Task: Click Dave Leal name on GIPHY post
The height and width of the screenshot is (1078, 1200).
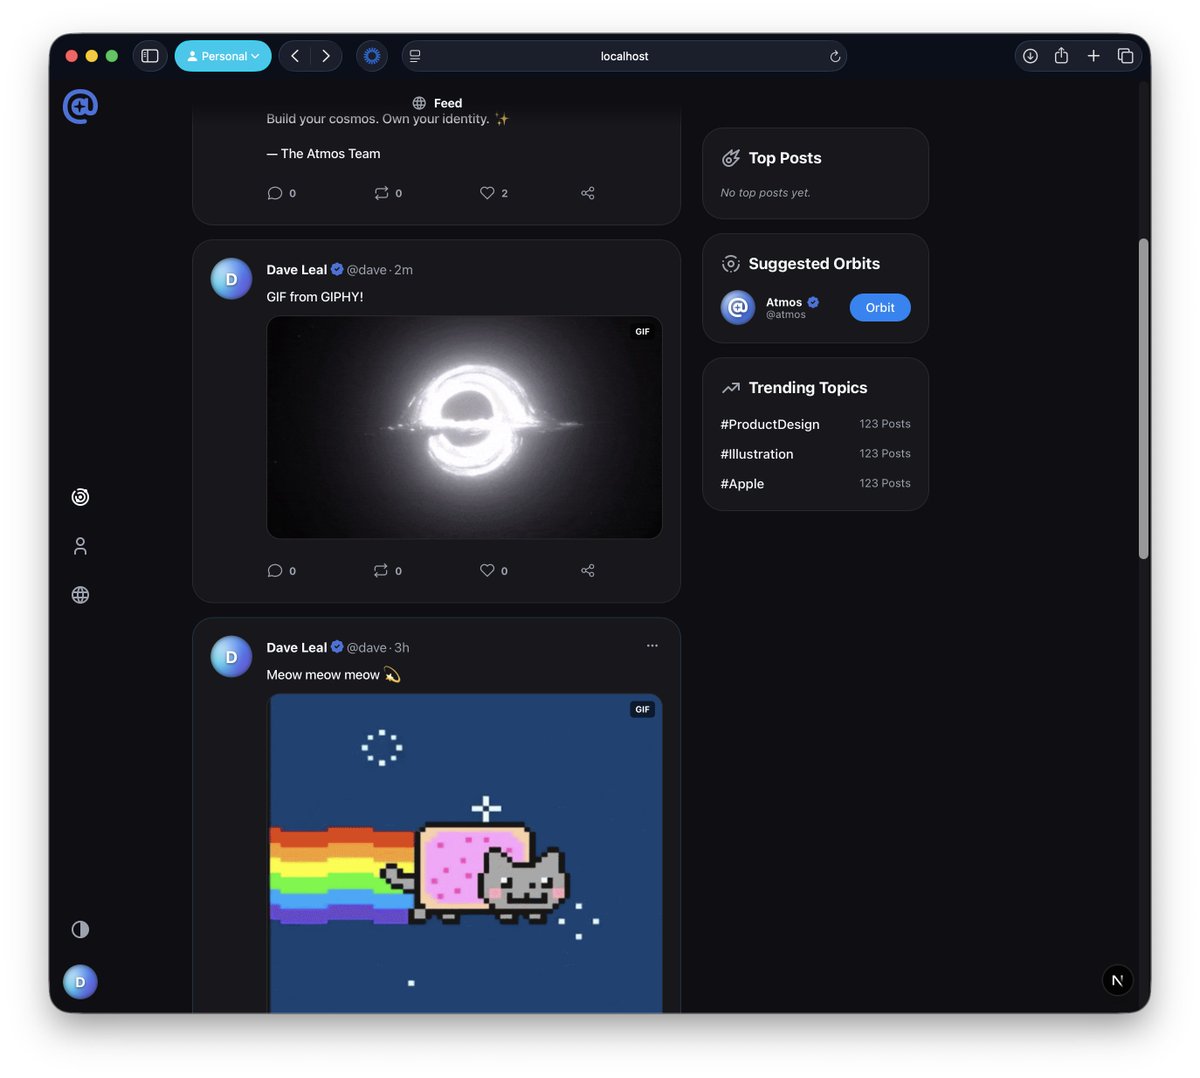Action: coord(297,270)
